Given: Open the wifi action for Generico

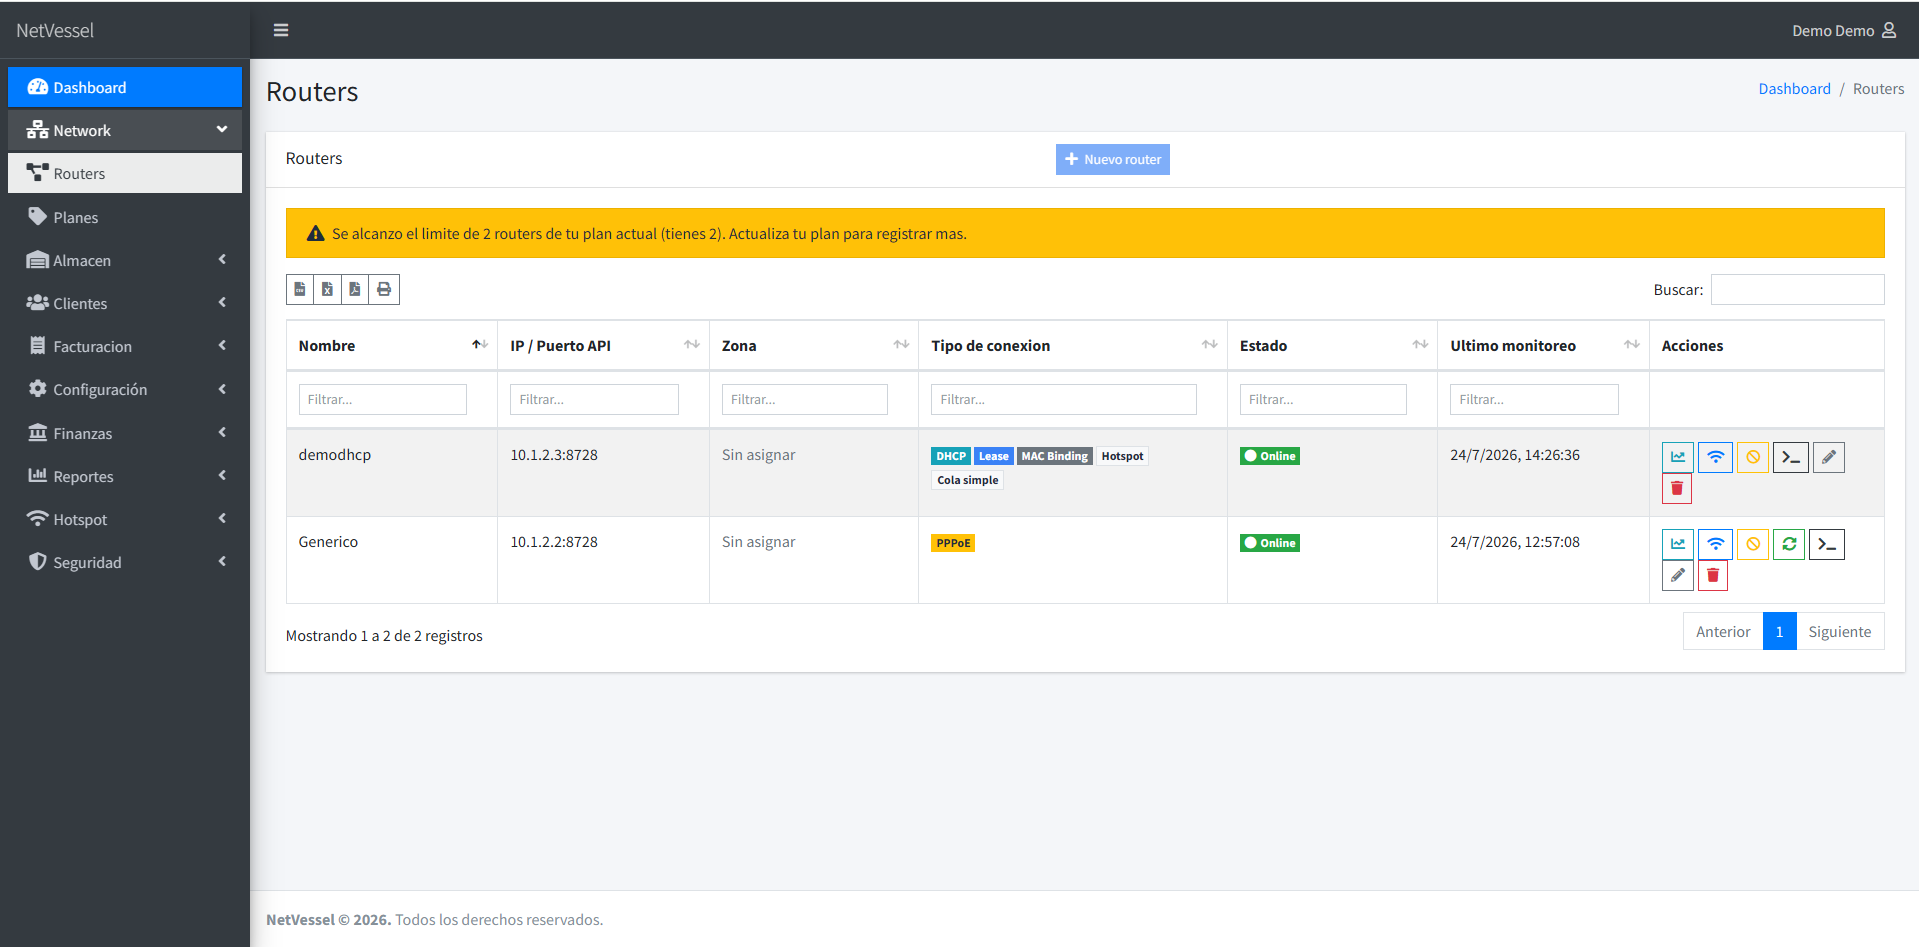Looking at the screenshot, I should pos(1715,544).
